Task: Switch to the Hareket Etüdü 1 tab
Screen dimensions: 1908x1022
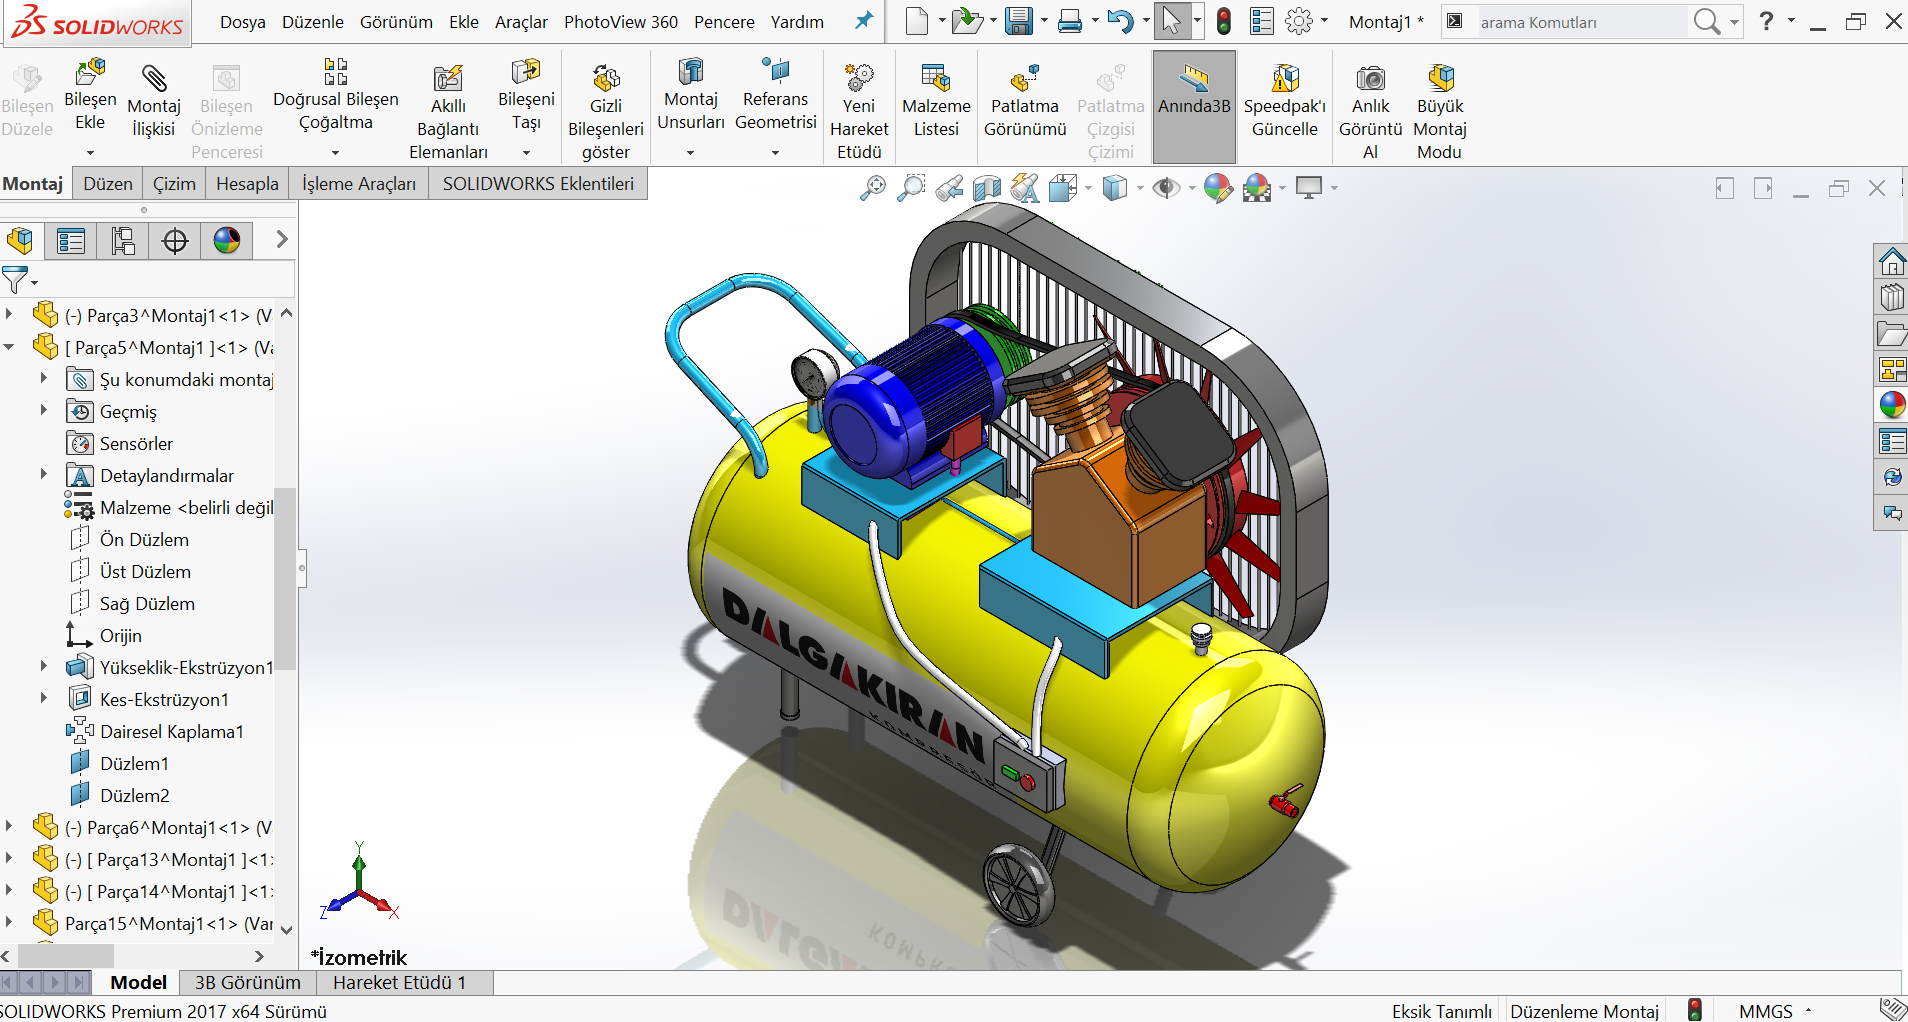Action: pyautogui.click(x=400, y=983)
